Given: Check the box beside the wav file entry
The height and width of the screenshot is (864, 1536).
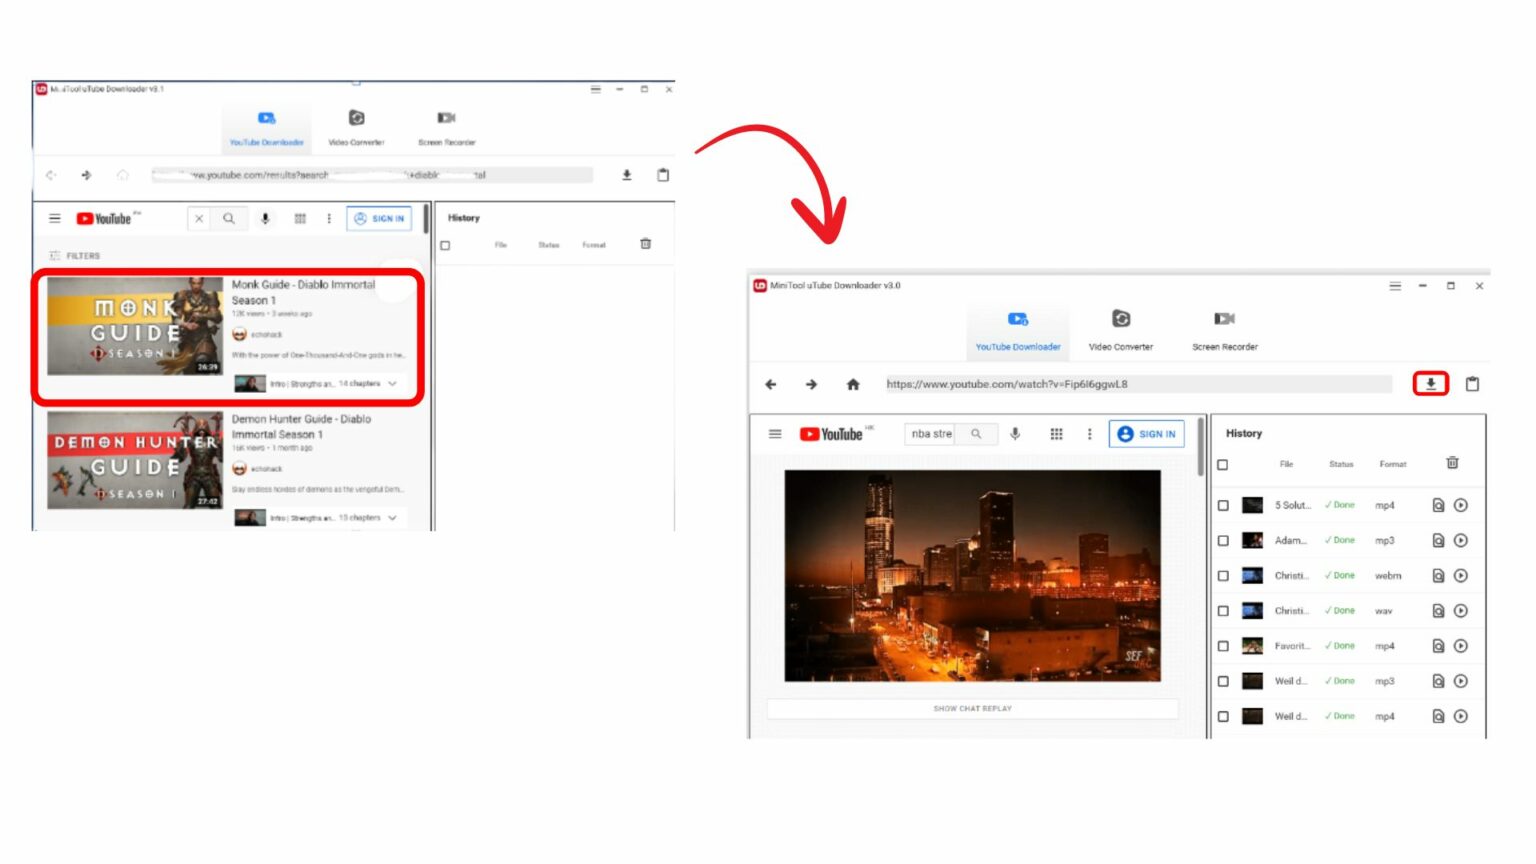Looking at the screenshot, I should coord(1223,611).
